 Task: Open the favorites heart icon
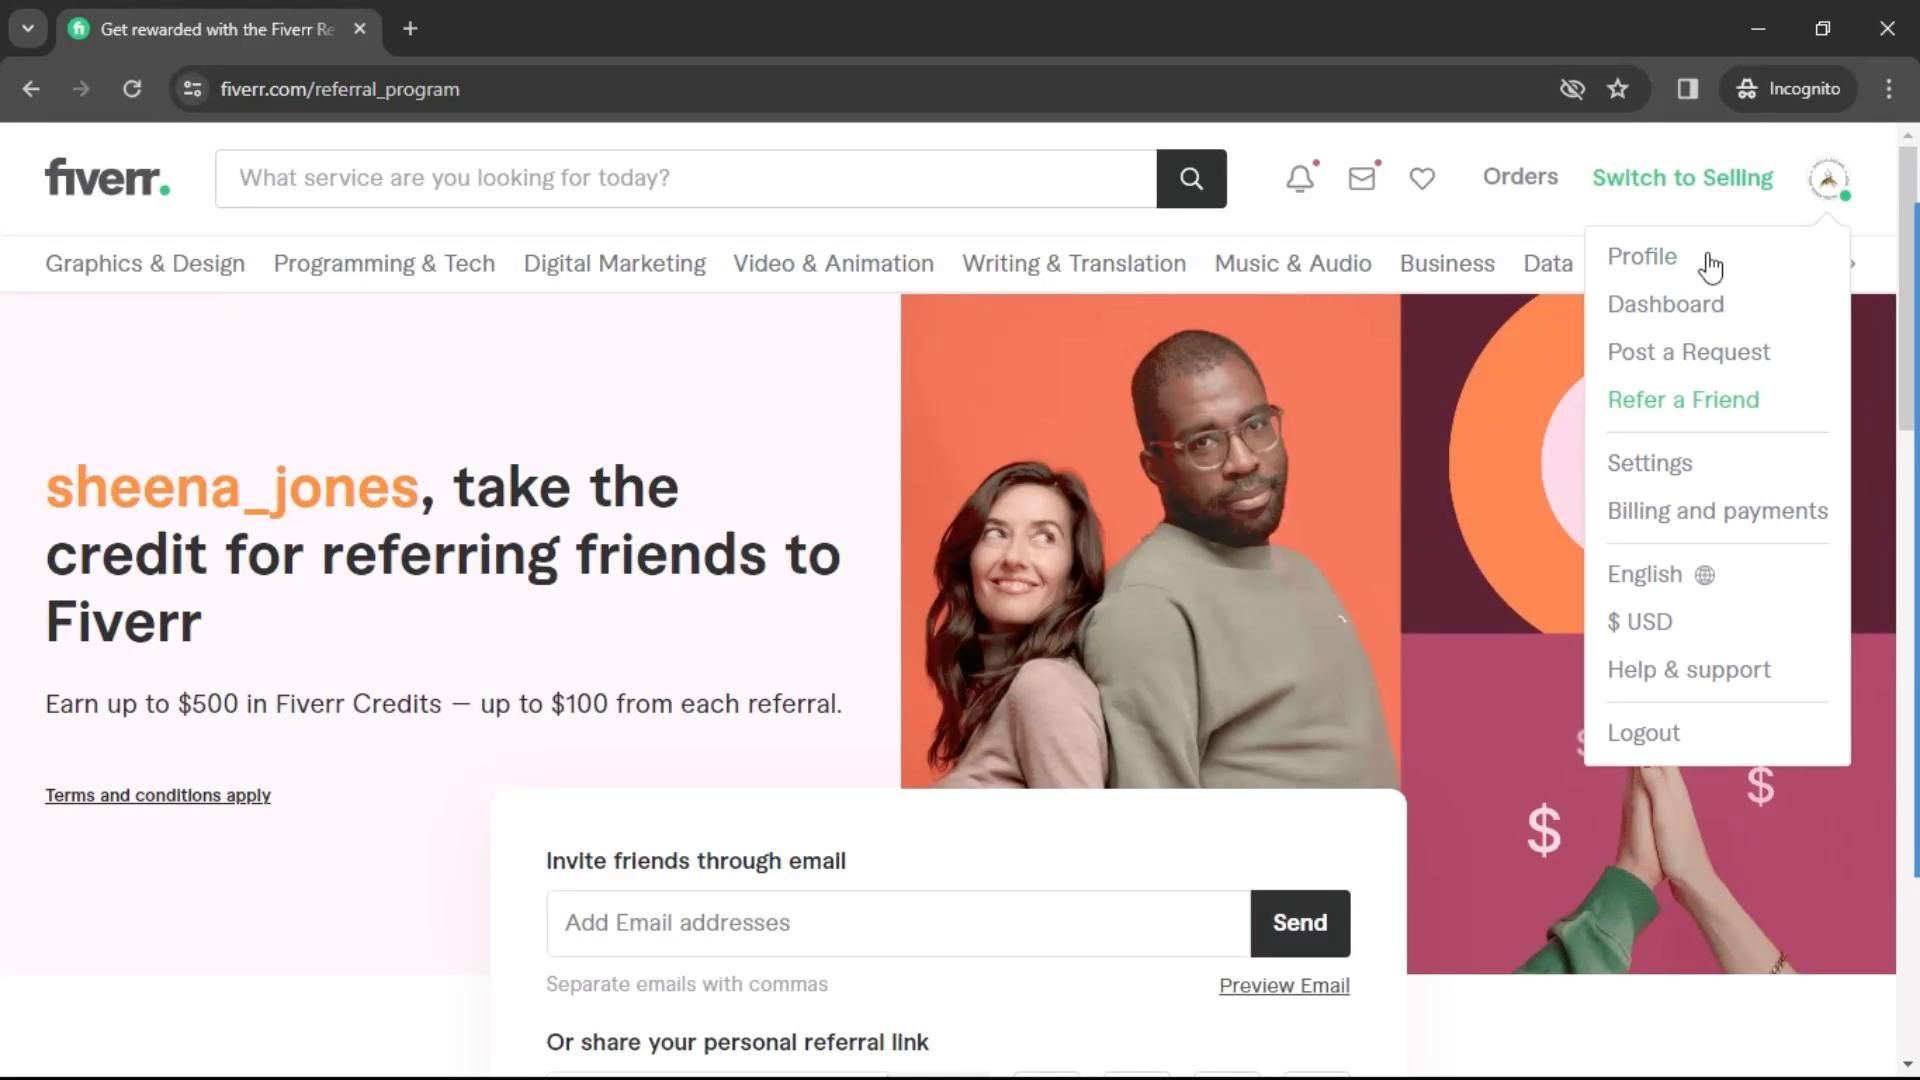tap(1422, 179)
